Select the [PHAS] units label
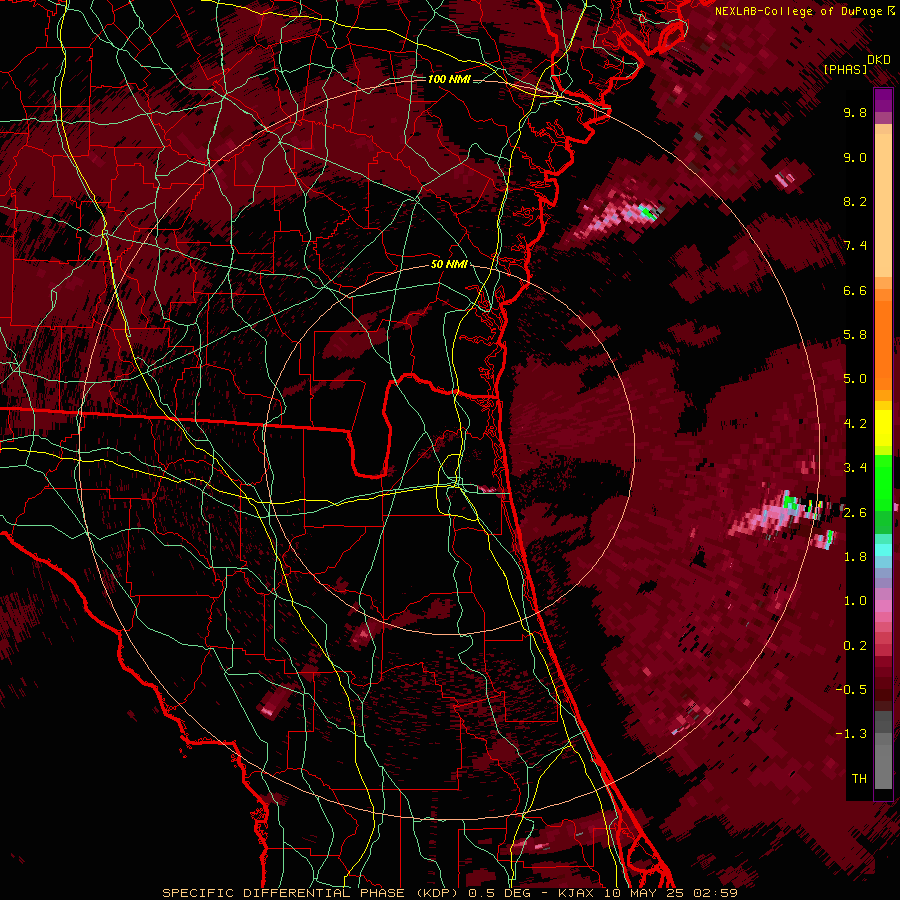Viewport: 900px width, 900px height. click(845, 69)
